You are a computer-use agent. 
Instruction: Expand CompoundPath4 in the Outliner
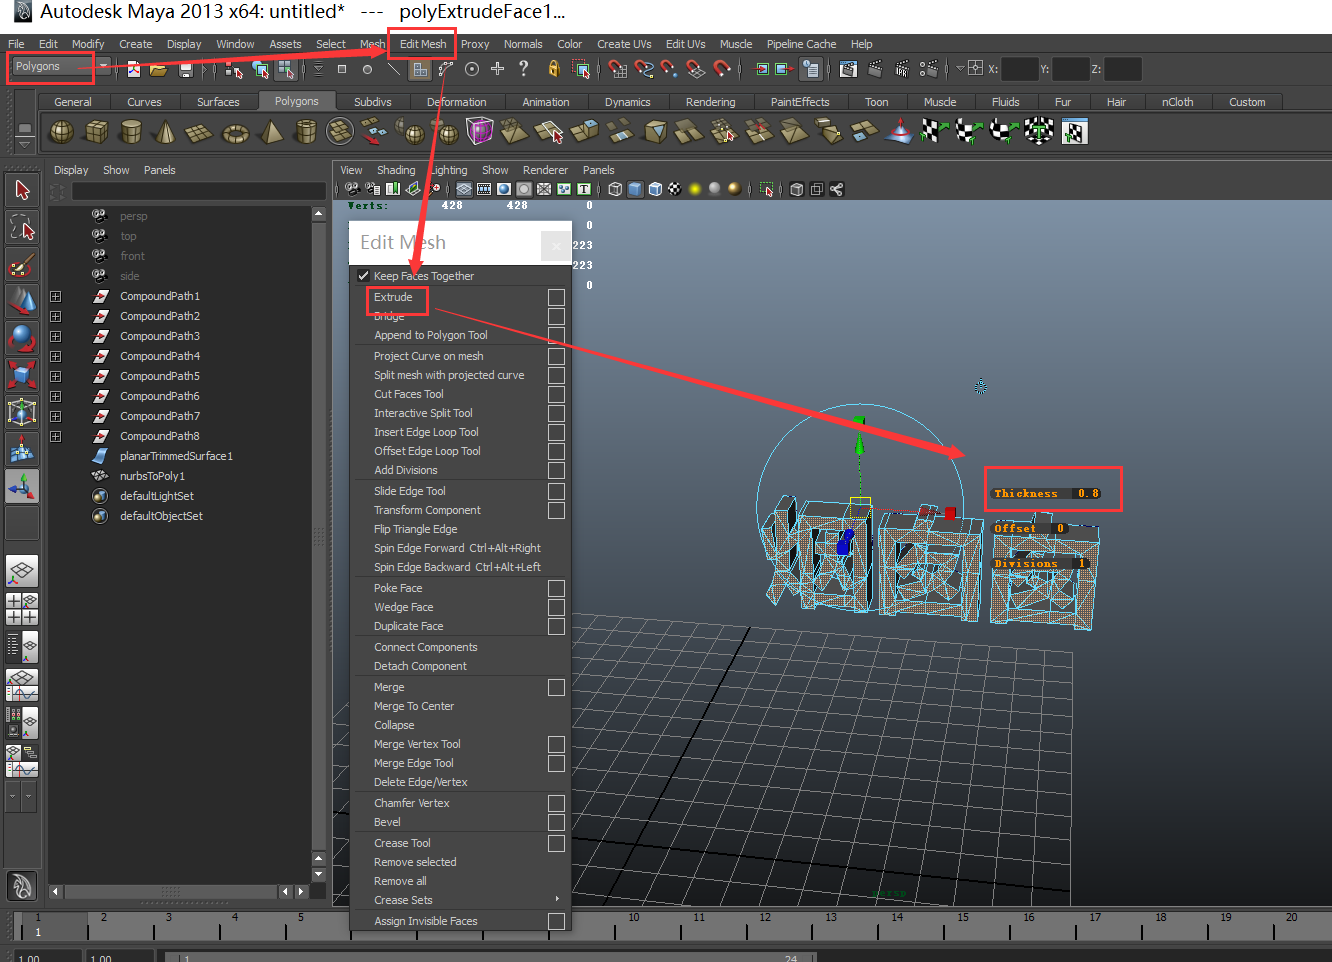[x=55, y=356]
